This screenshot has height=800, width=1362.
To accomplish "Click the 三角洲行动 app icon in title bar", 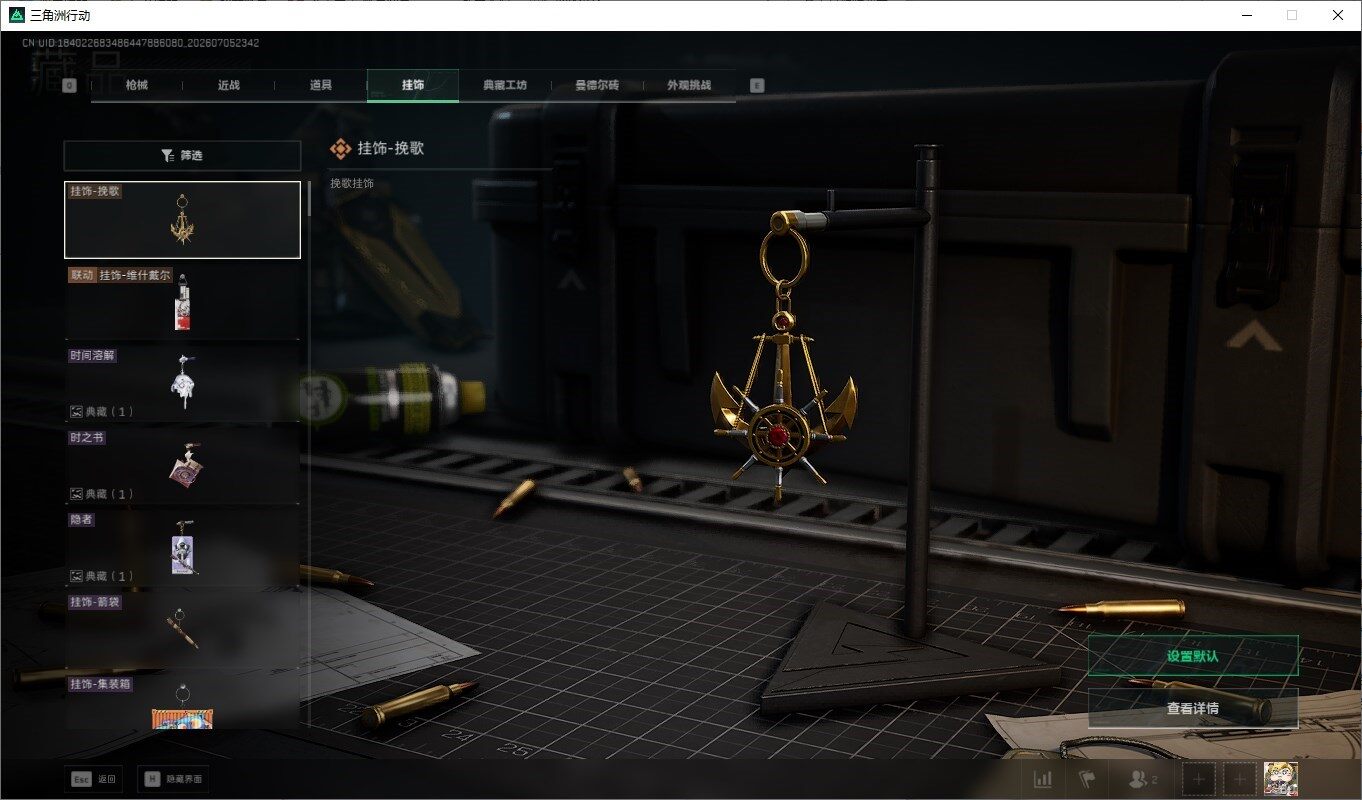I will click(x=16, y=15).
